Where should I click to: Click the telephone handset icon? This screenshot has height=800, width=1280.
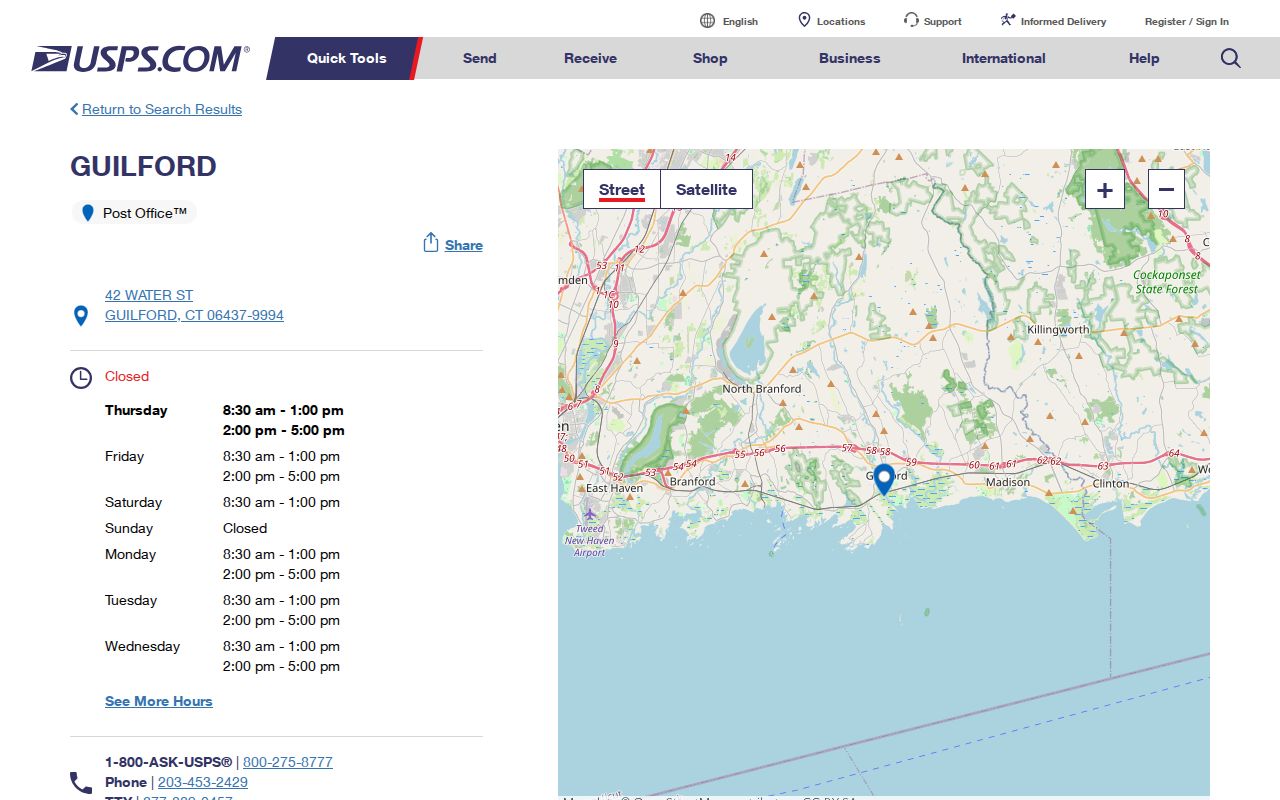coord(81,782)
